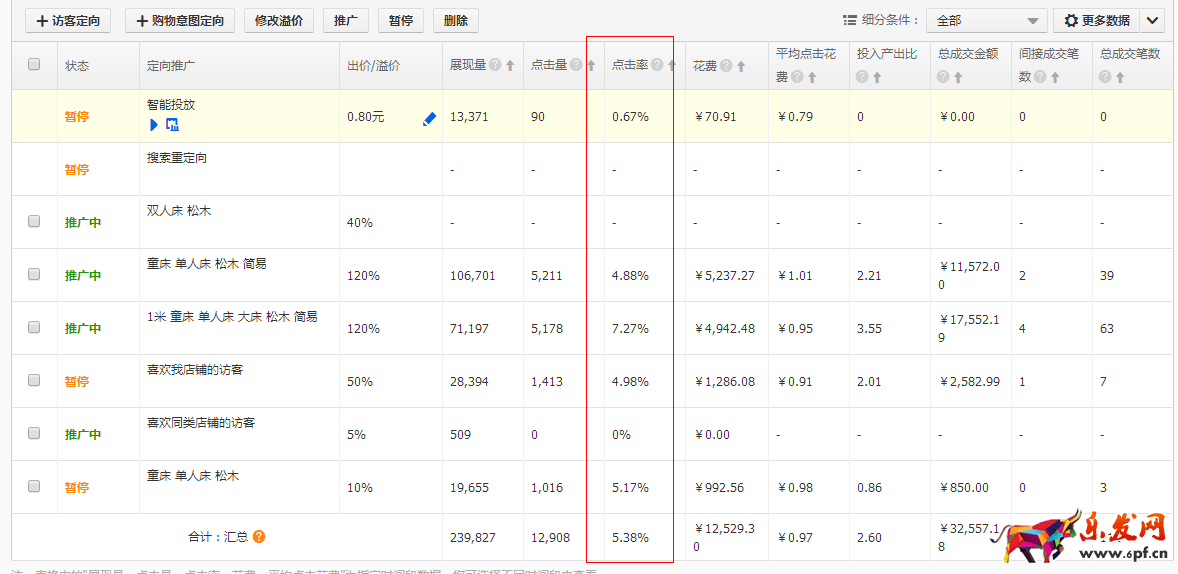Click the help icon next to 点击率
The height and width of the screenshot is (574, 1178).
(x=657, y=66)
